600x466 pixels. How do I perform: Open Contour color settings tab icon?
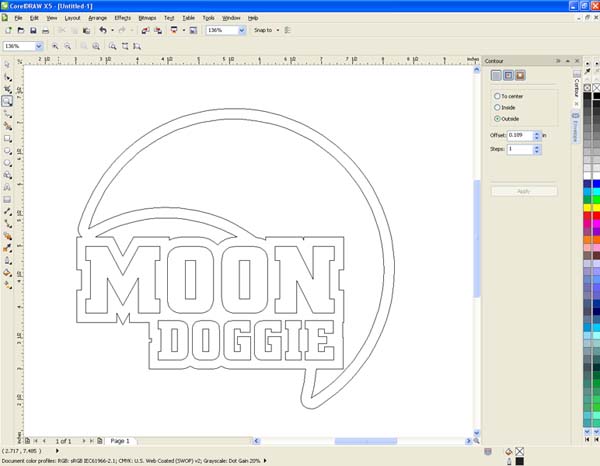pyautogui.click(x=508, y=75)
